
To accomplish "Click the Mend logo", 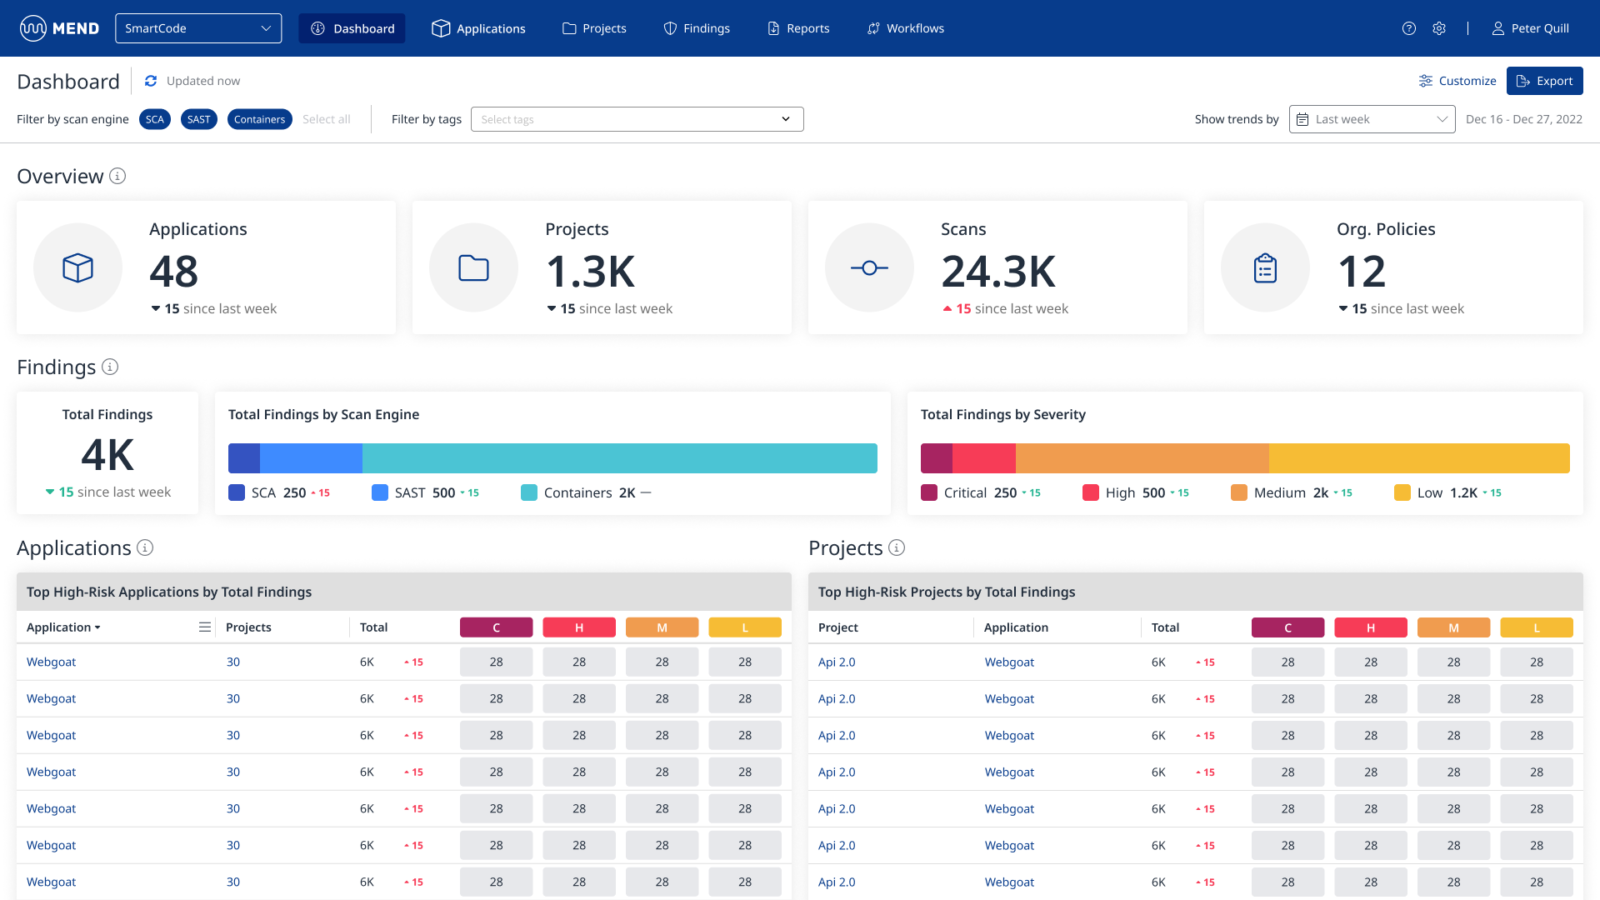I will 59,28.
